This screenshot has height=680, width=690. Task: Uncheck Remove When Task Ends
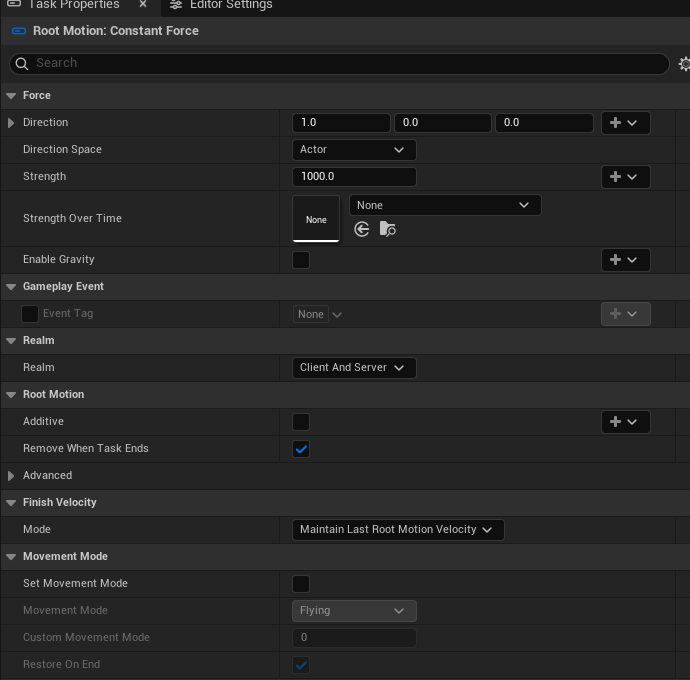click(x=301, y=449)
